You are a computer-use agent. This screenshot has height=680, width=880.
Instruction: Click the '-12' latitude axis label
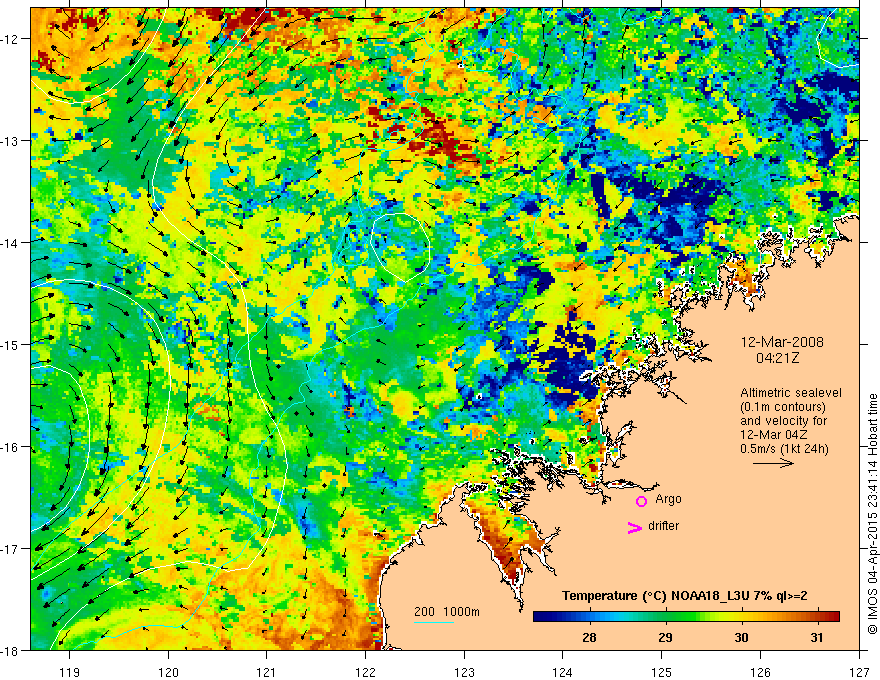tap(11, 39)
